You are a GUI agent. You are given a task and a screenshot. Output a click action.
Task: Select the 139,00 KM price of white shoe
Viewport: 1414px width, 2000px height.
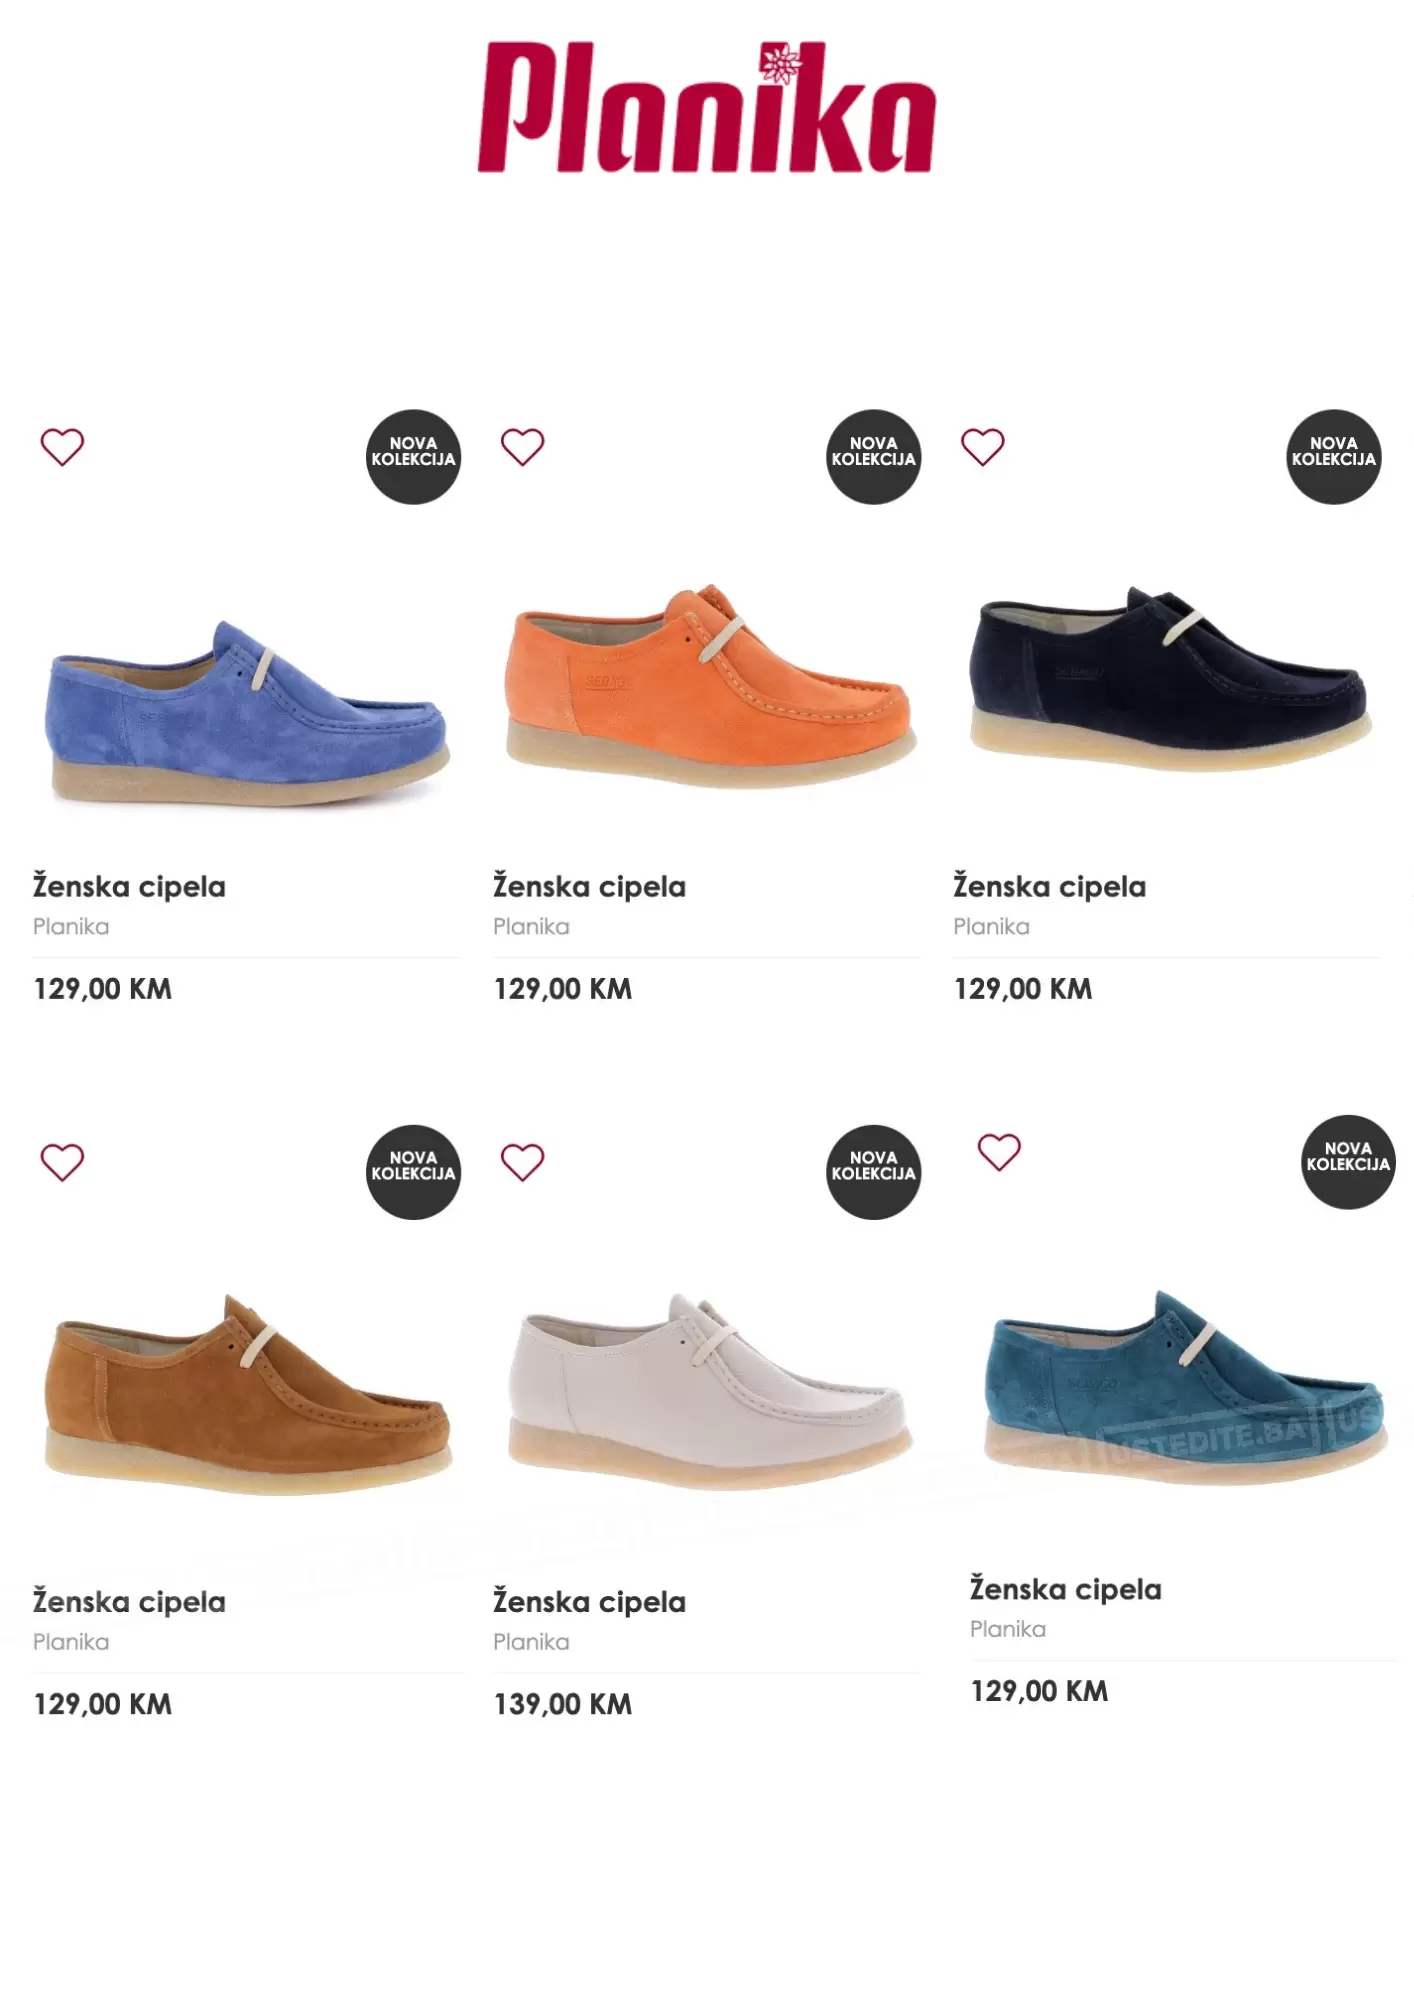(562, 1704)
